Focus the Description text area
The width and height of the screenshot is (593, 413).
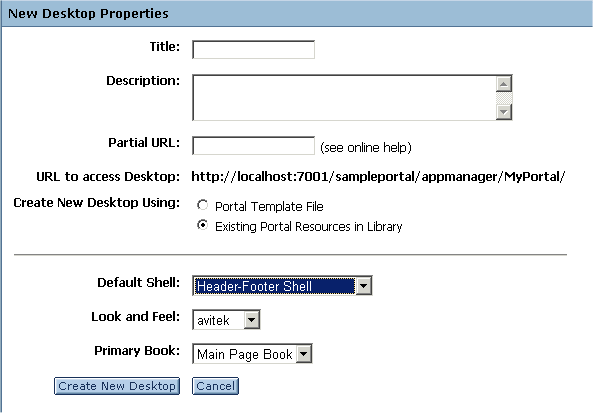click(x=344, y=98)
